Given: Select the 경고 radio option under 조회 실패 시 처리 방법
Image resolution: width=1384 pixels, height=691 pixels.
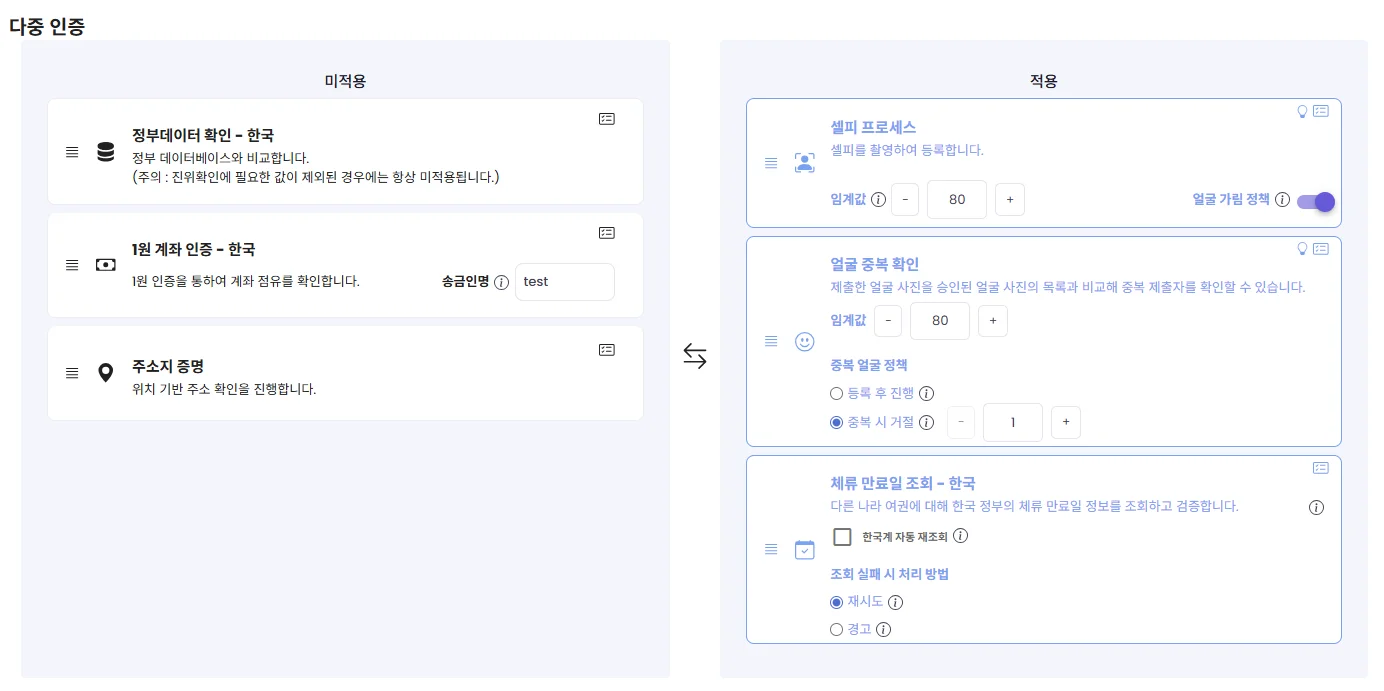Looking at the screenshot, I should click(x=835, y=629).
